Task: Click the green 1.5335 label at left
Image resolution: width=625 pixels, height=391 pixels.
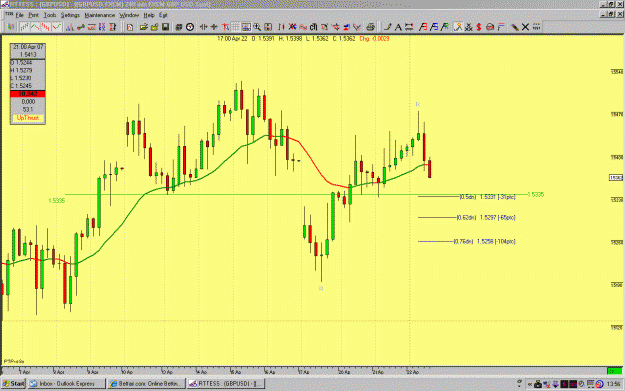Action: (x=57, y=201)
